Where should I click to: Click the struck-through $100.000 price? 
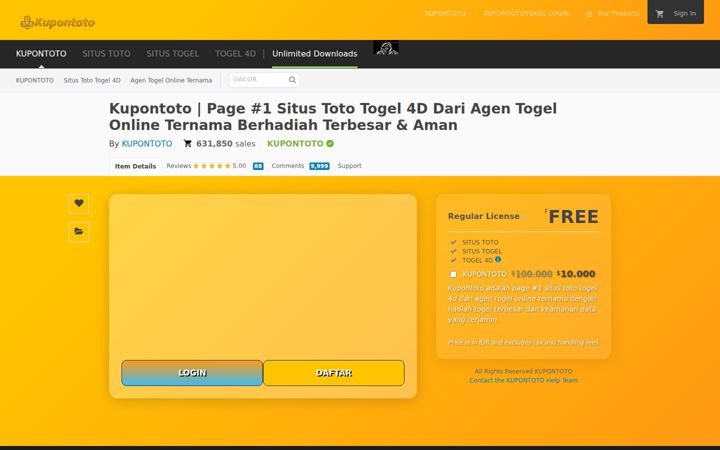point(532,274)
